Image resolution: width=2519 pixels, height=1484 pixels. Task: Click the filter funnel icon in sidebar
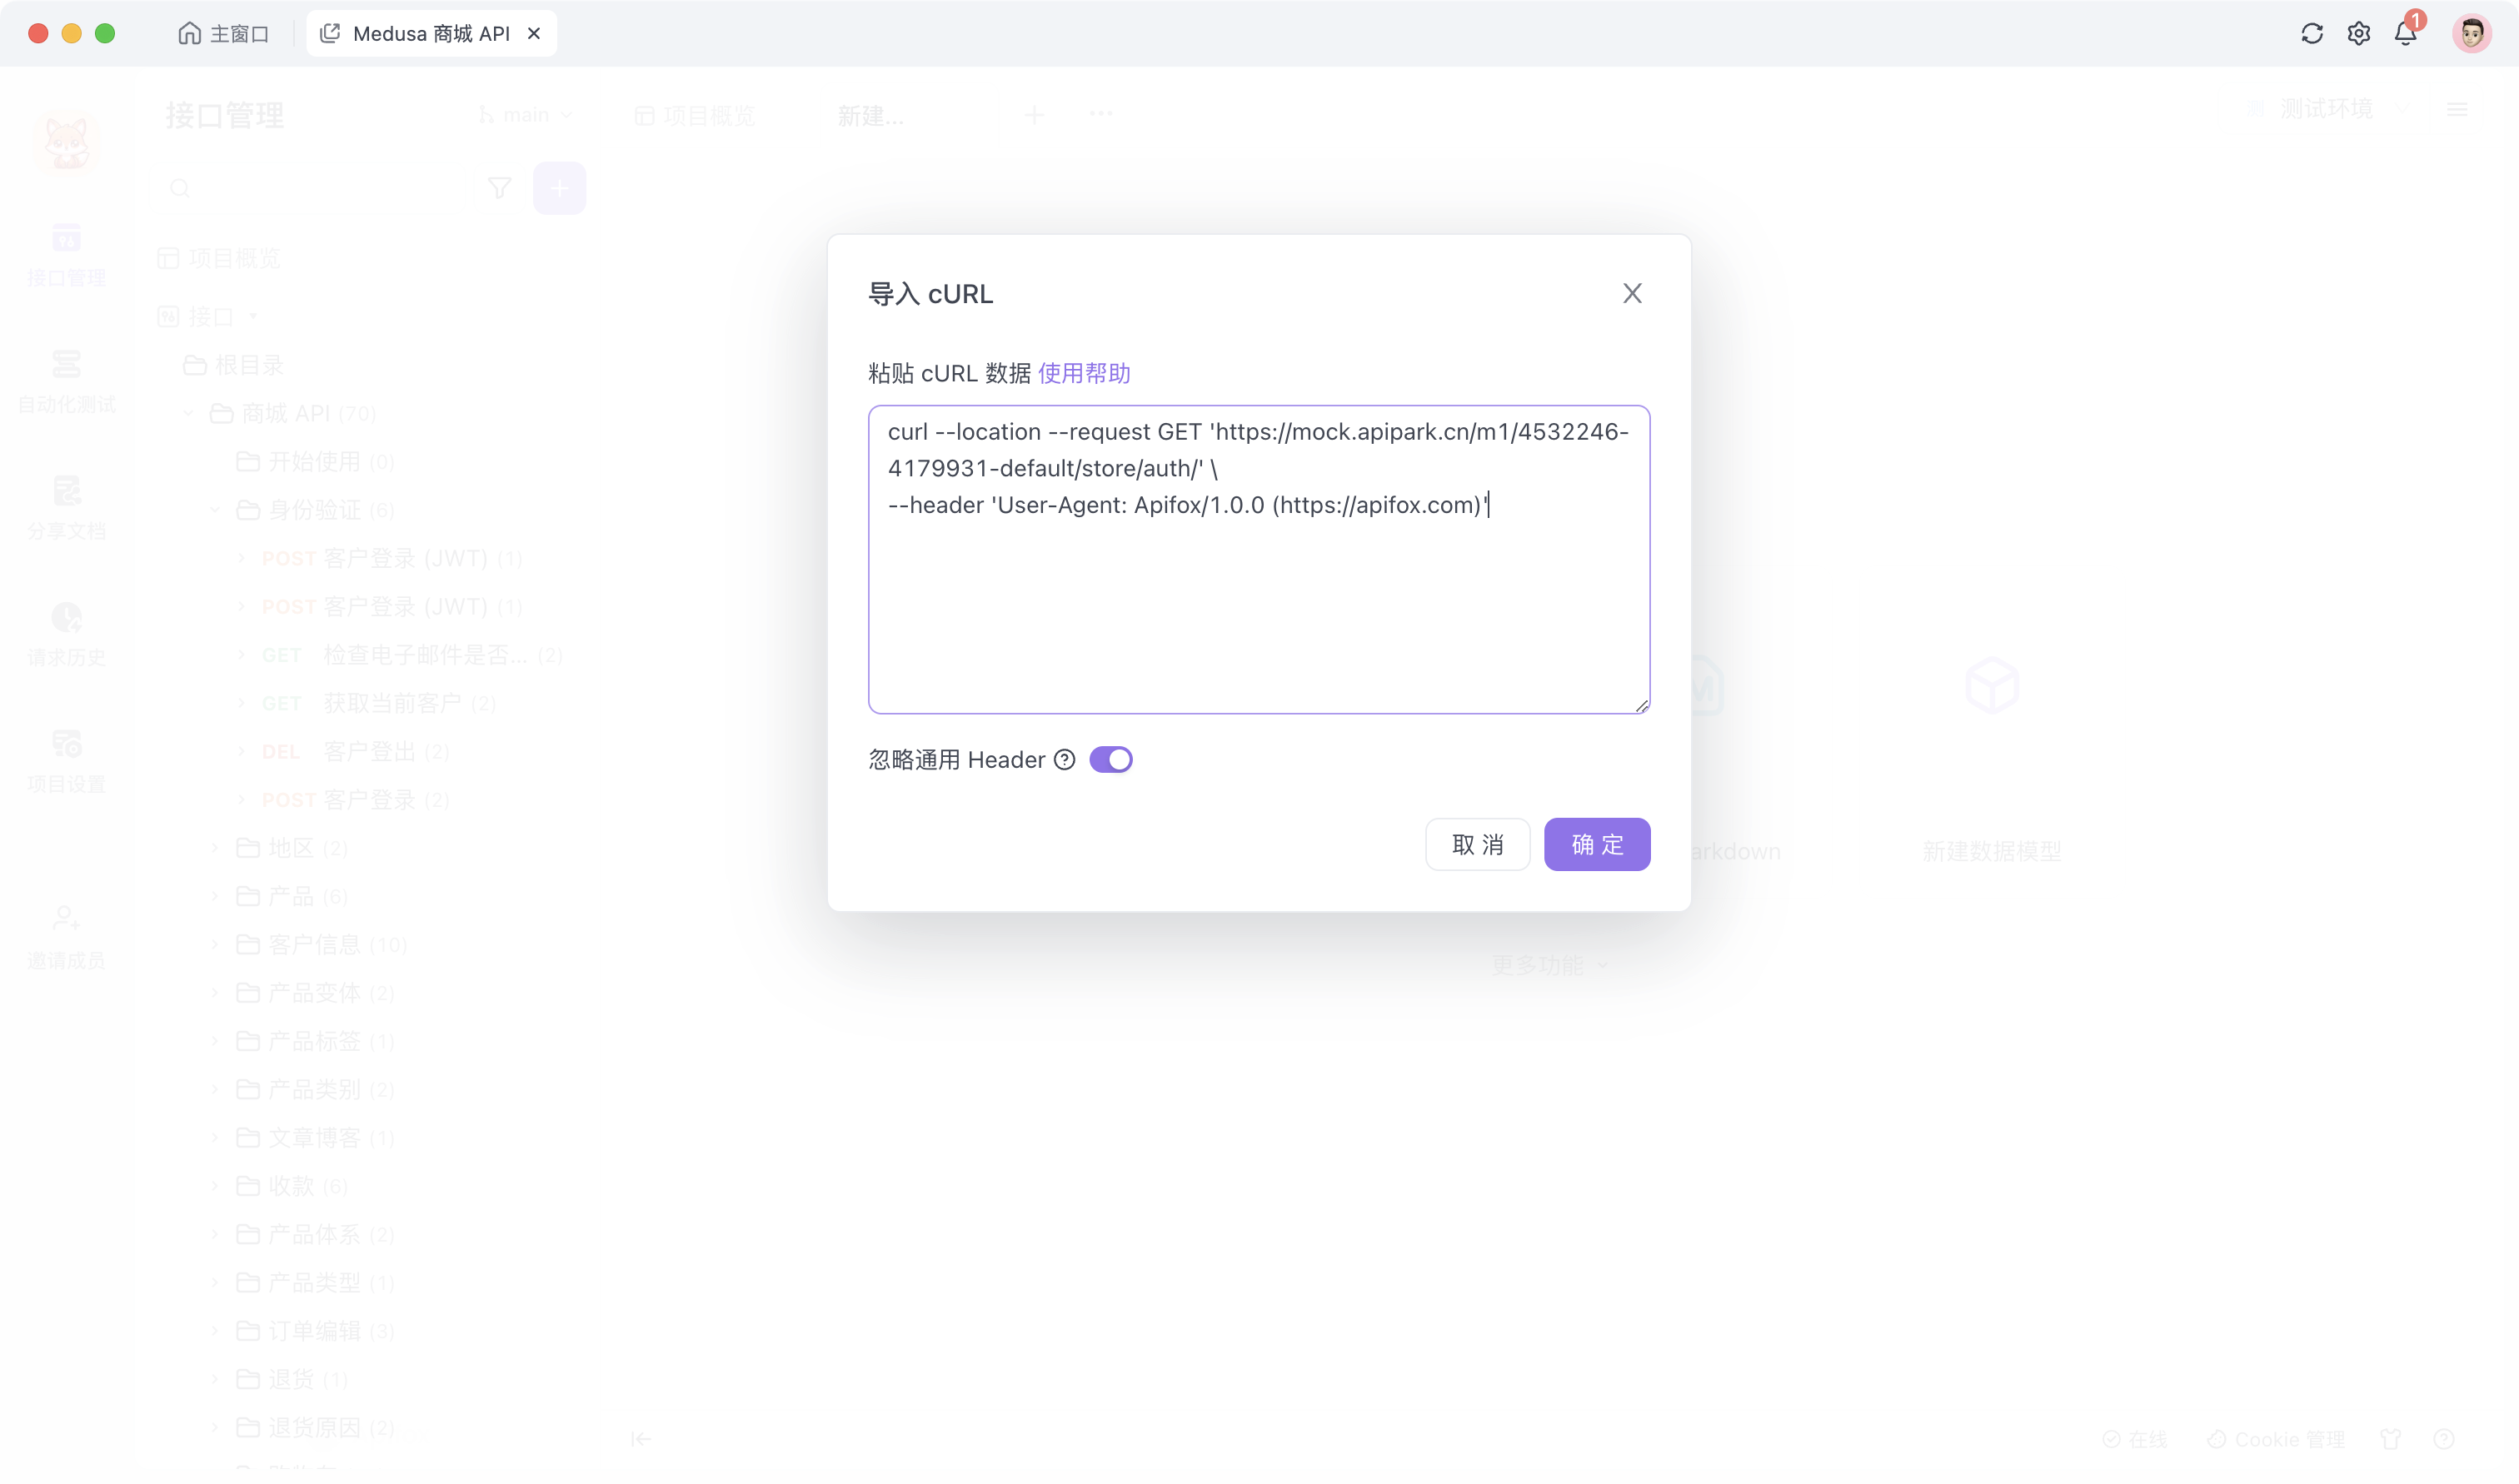(x=499, y=188)
